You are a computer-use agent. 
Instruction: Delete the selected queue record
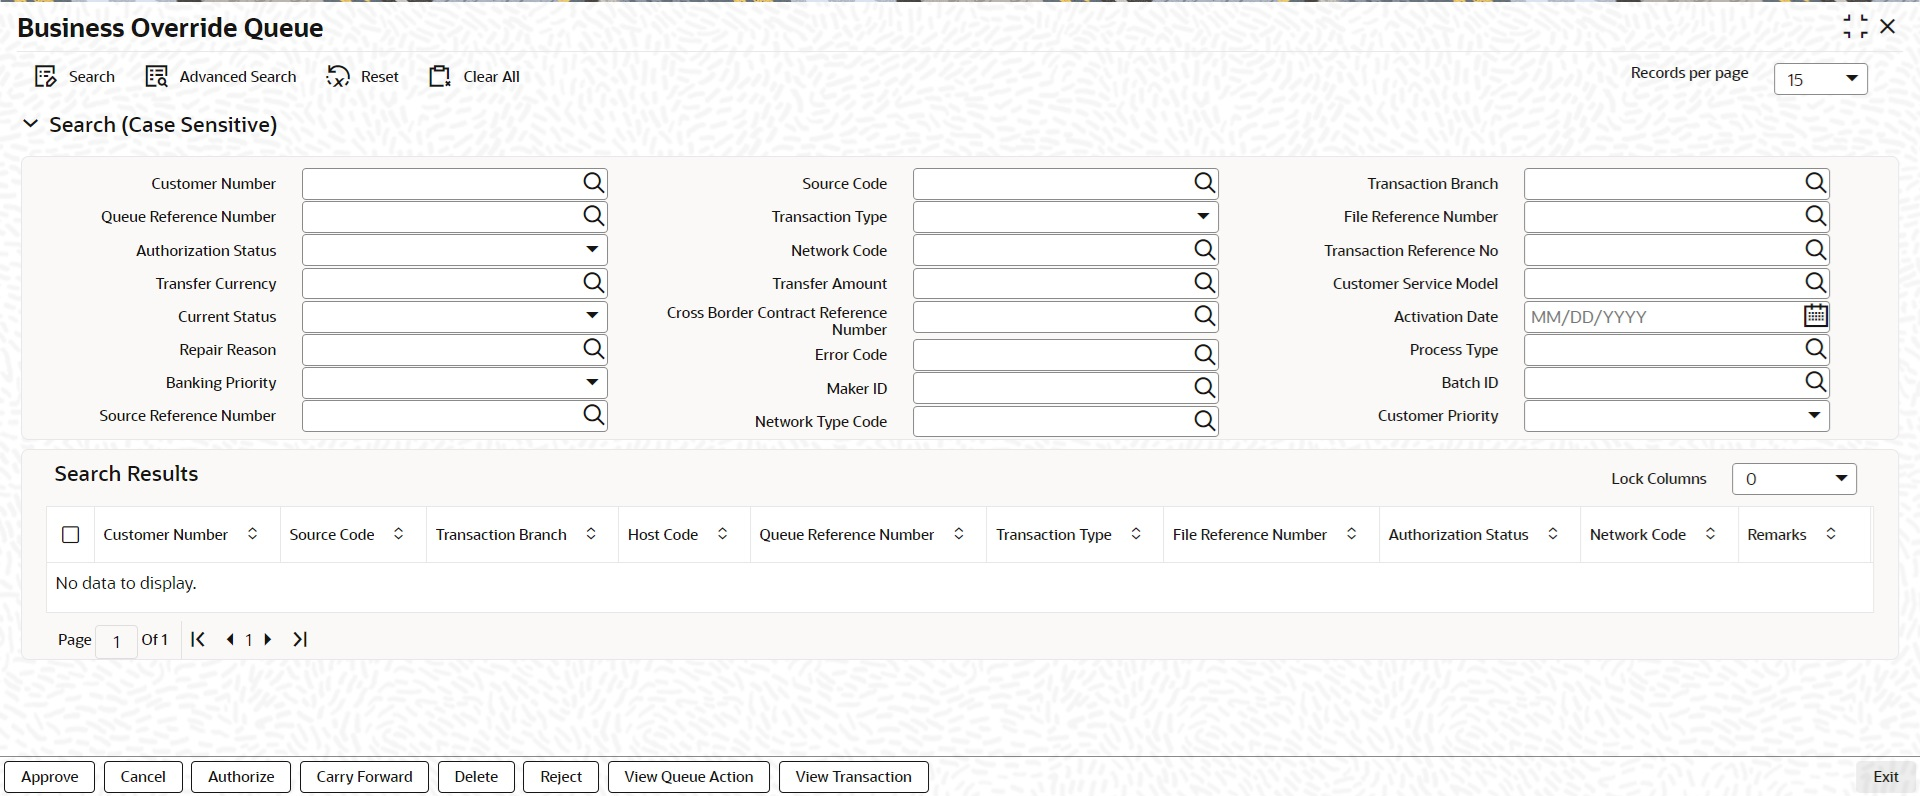(476, 777)
